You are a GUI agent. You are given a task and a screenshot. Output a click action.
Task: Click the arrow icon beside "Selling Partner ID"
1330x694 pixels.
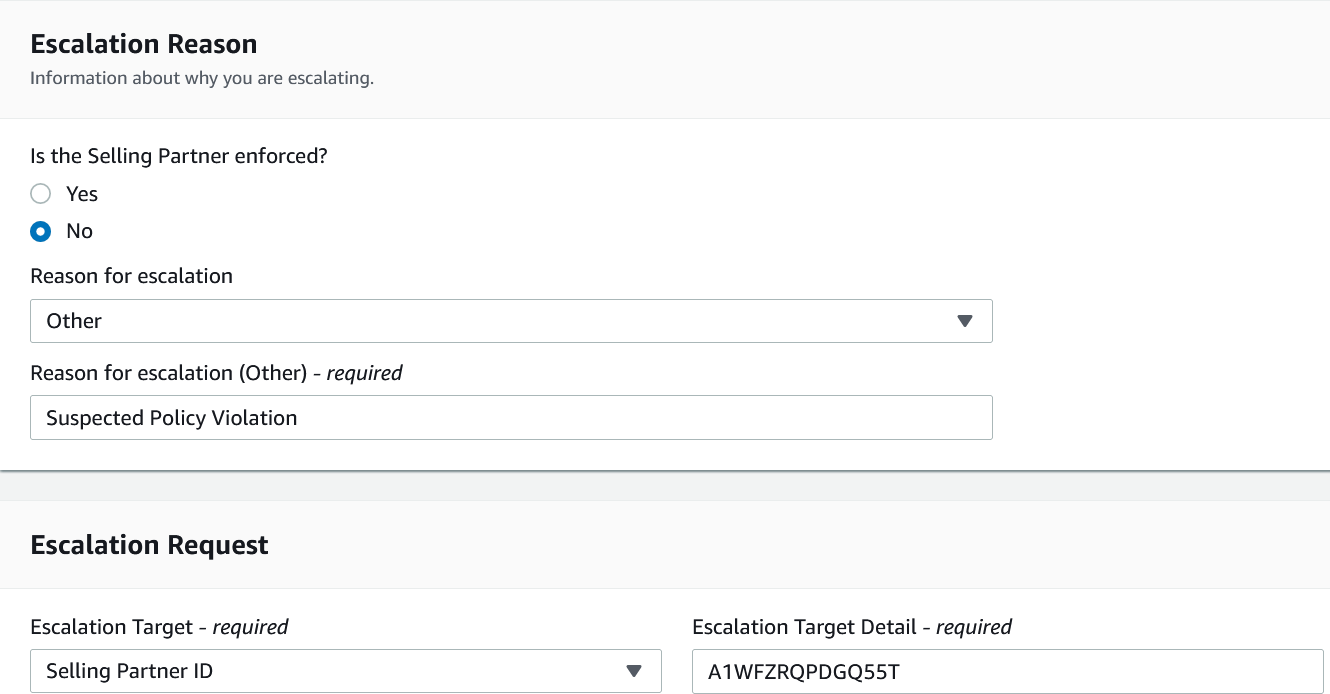pyautogui.click(x=633, y=671)
